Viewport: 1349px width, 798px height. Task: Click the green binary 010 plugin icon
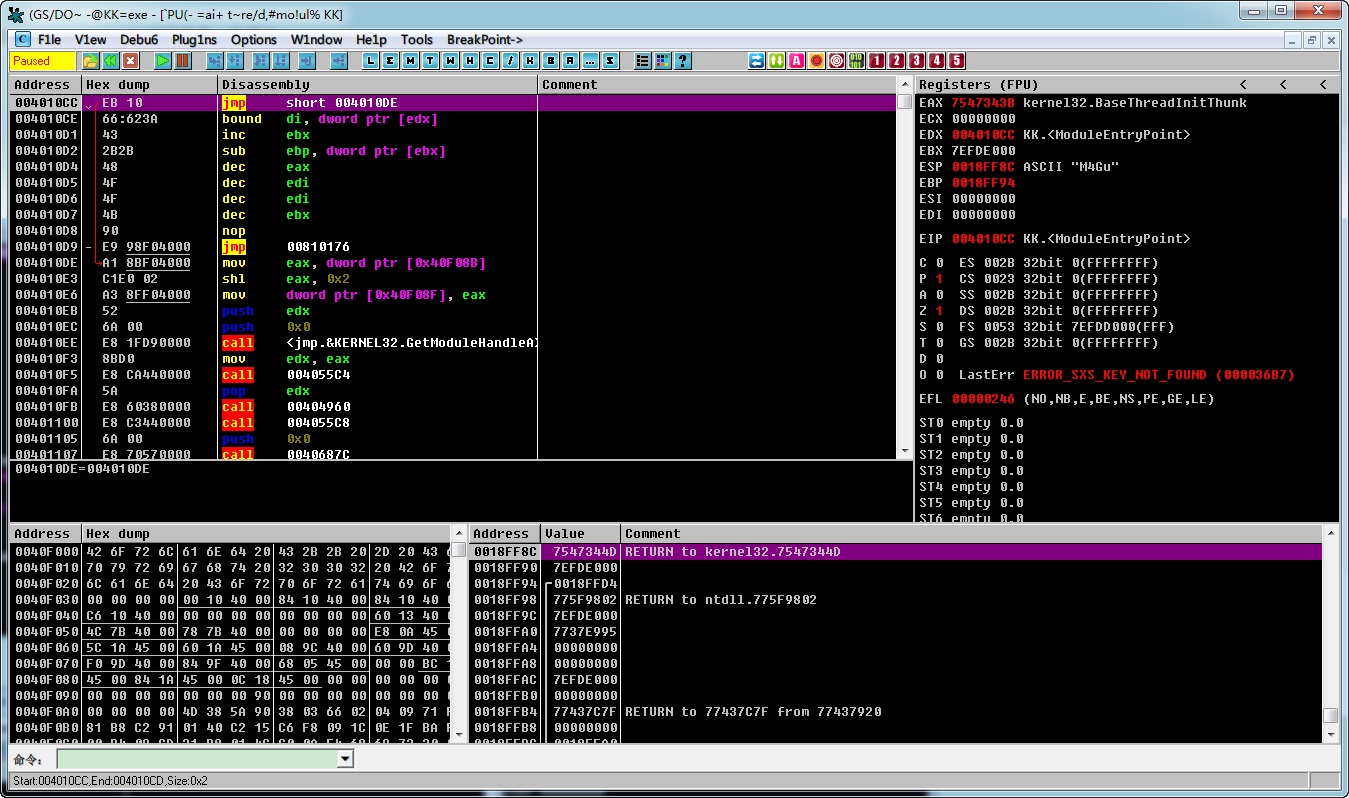[x=856, y=61]
